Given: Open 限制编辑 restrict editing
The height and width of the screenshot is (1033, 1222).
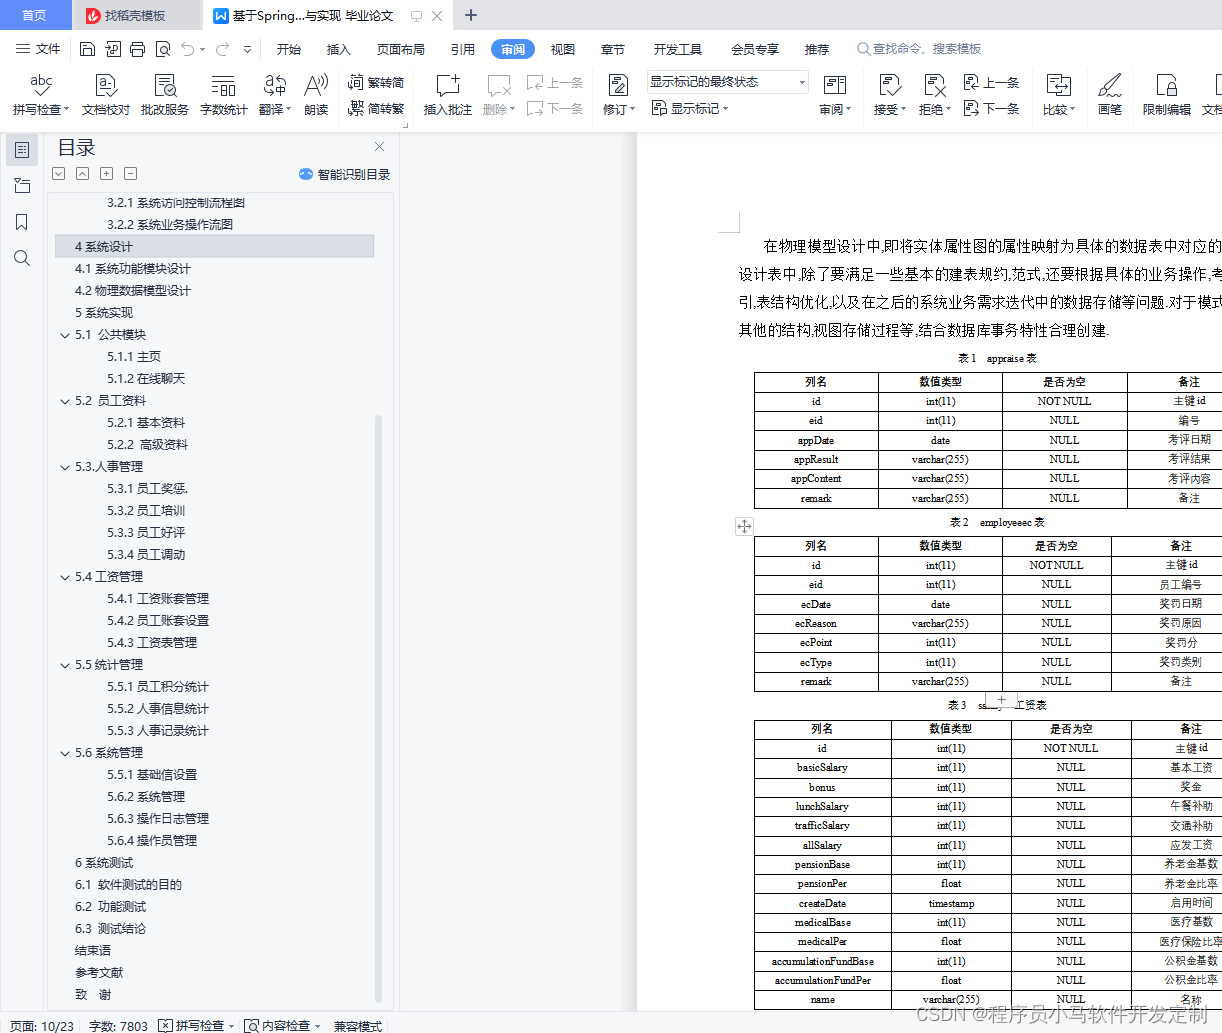Looking at the screenshot, I should coord(1167,95).
